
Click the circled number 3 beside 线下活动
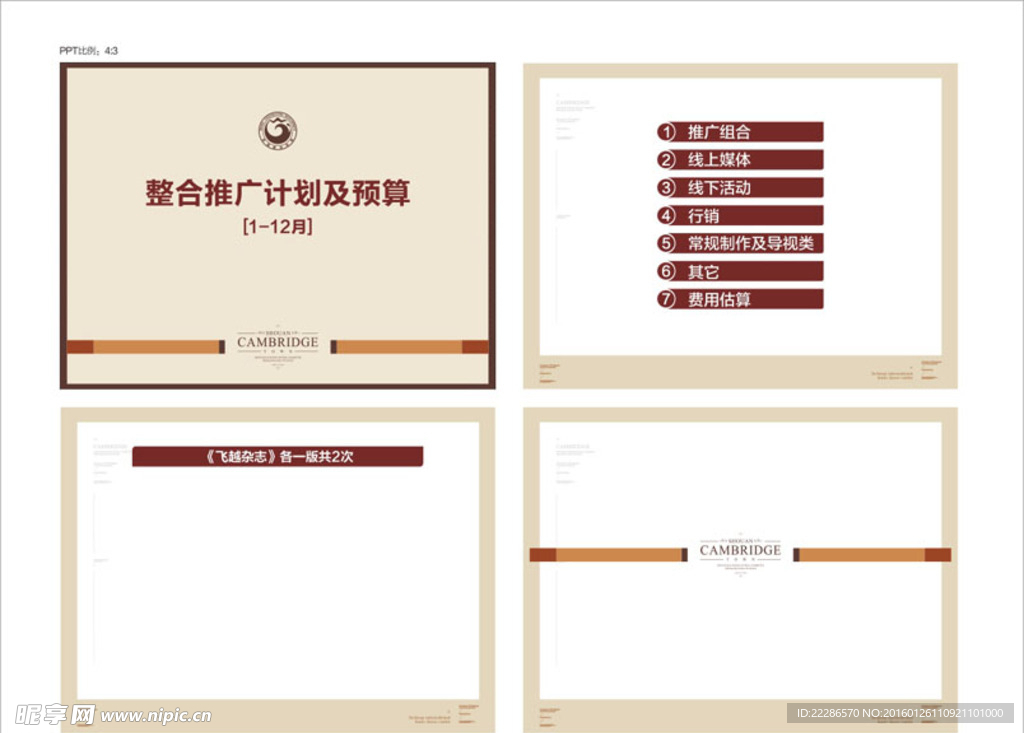click(667, 188)
